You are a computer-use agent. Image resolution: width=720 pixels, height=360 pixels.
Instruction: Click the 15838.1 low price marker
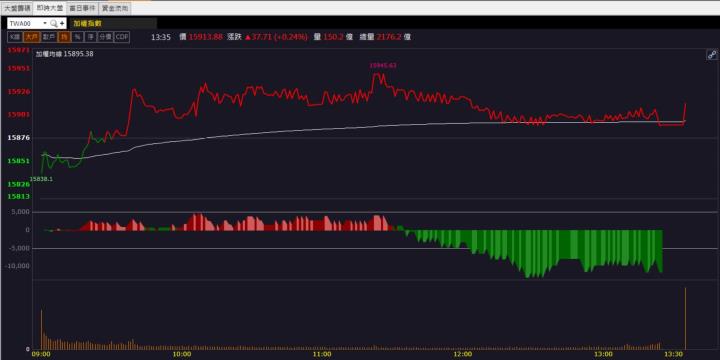click(x=41, y=179)
